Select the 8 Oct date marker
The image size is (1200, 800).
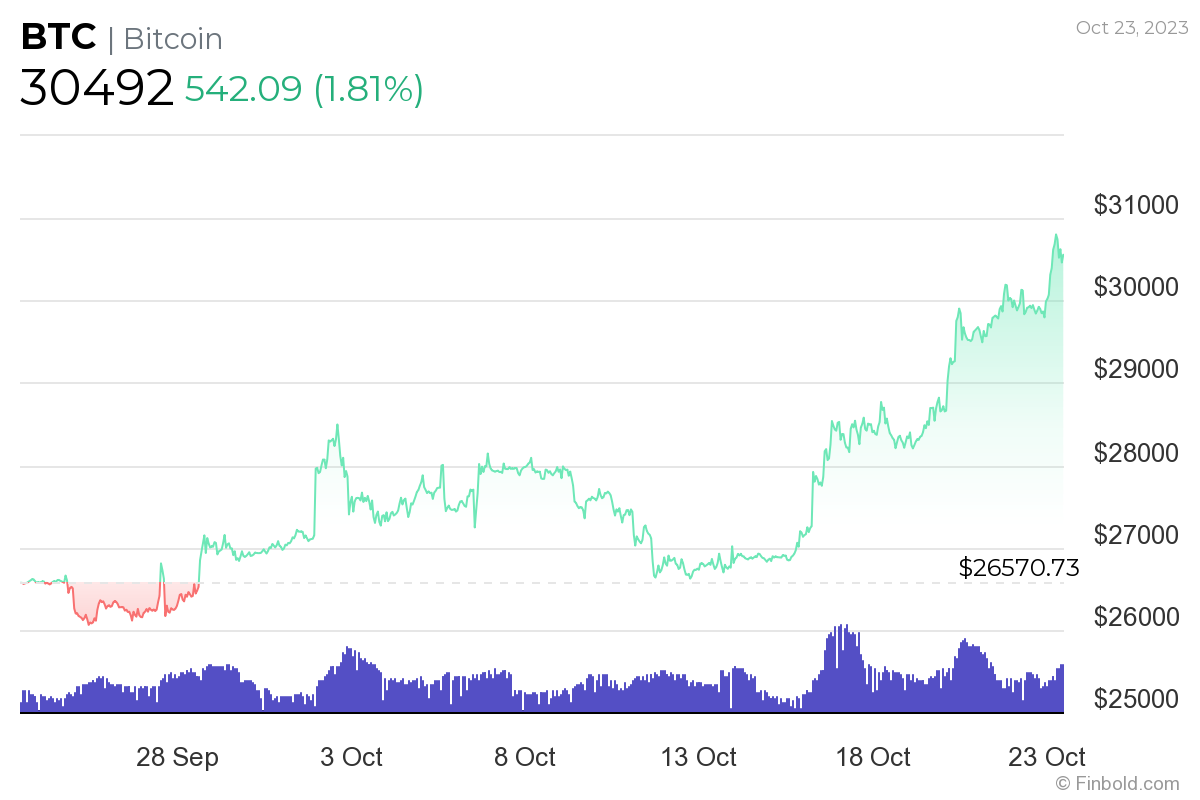tap(525, 757)
